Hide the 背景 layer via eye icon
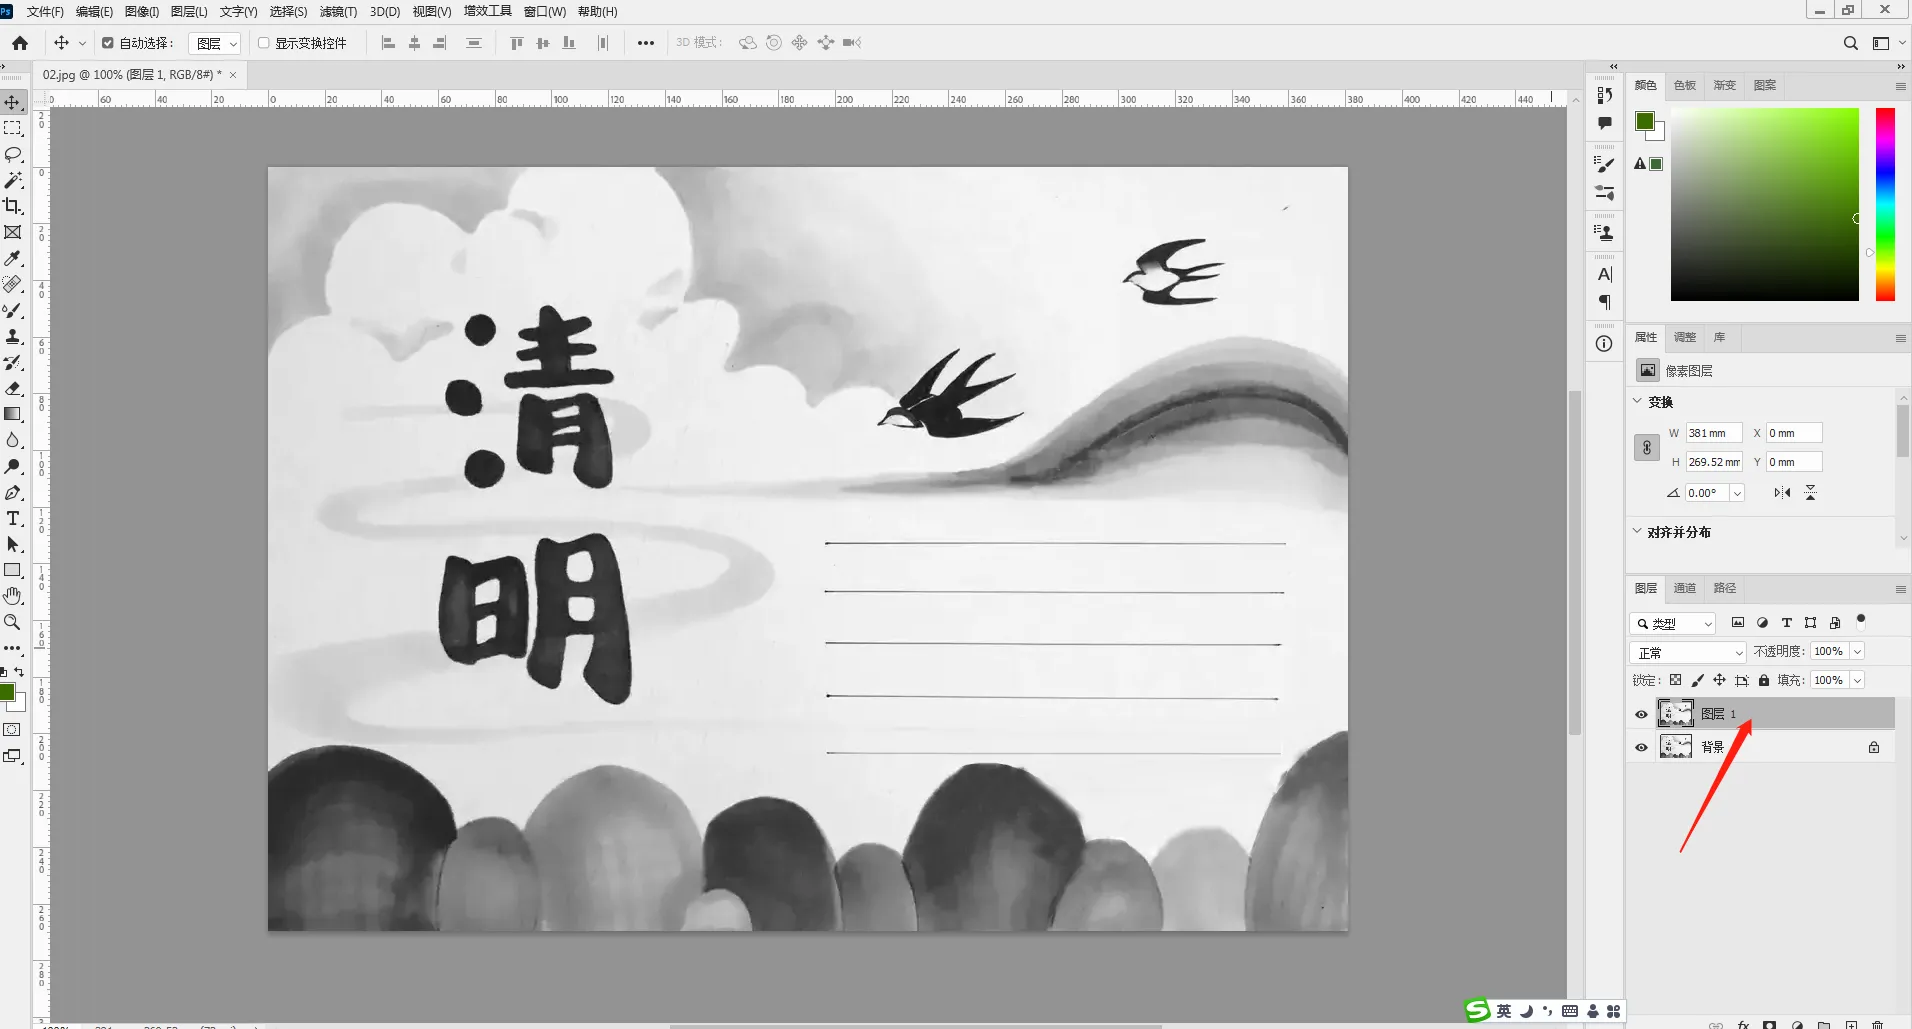 point(1641,747)
